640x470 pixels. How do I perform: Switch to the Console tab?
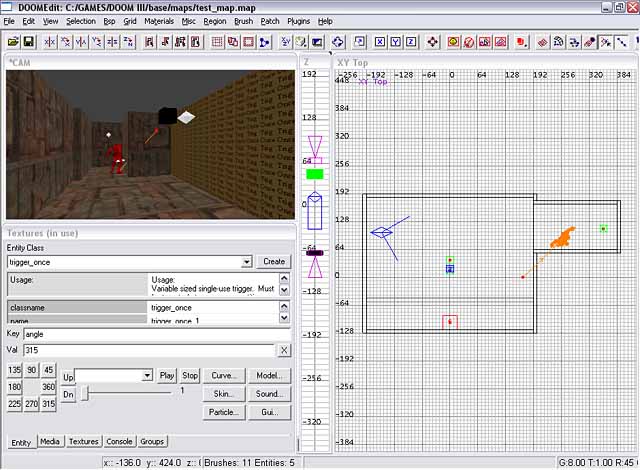(x=119, y=441)
